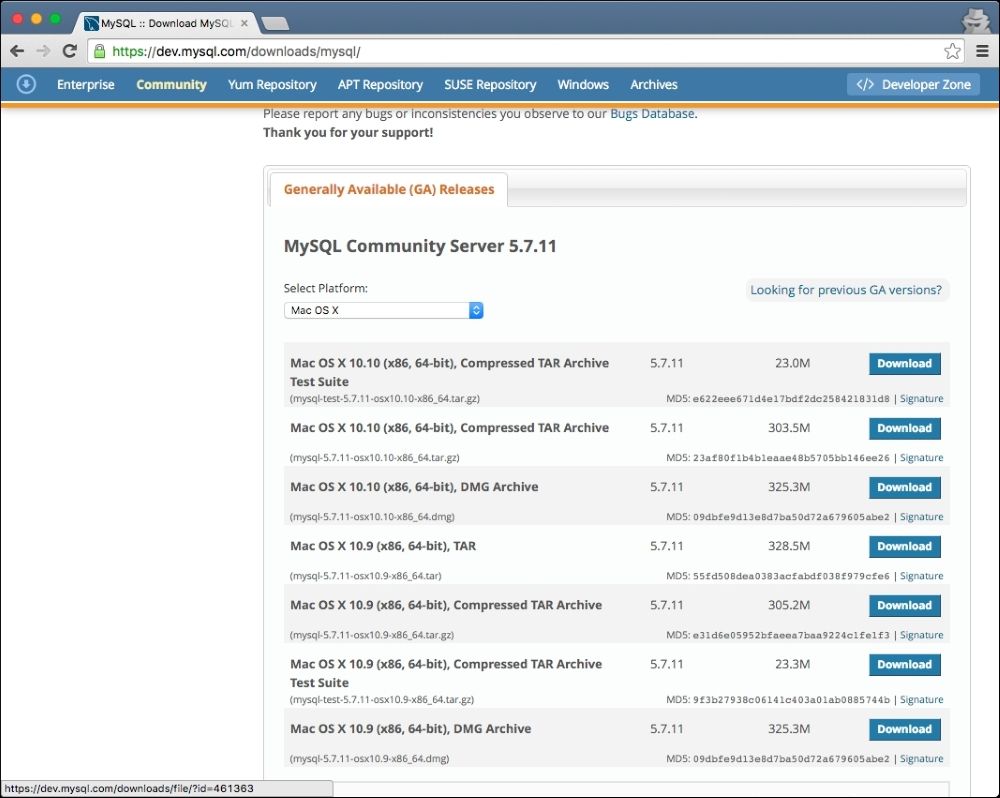Open the Developer Zone menu

[x=914, y=85]
